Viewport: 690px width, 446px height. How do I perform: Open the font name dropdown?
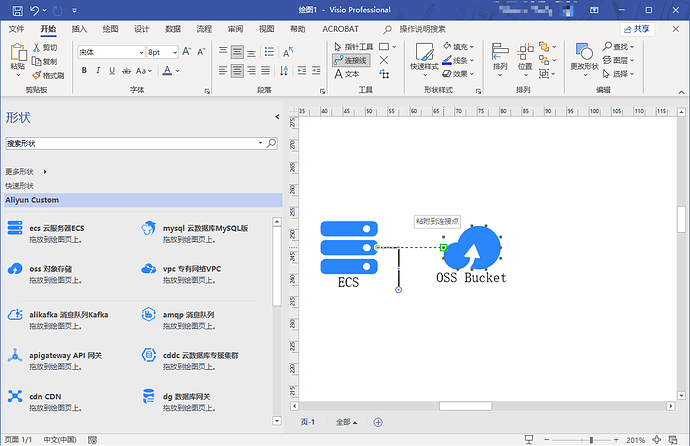(x=141, y=52)
